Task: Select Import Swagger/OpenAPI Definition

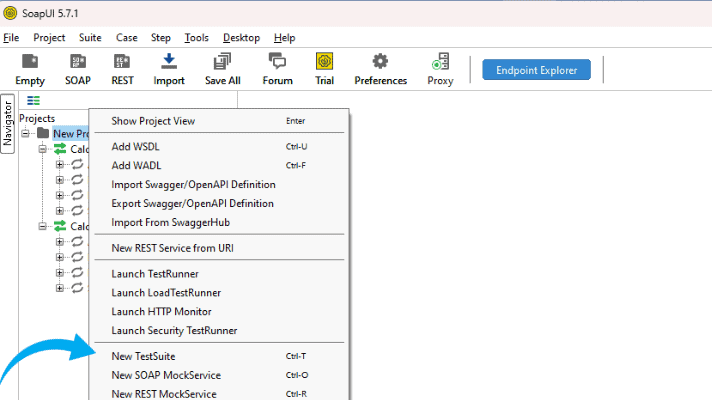Action: (x=219, y=185)
